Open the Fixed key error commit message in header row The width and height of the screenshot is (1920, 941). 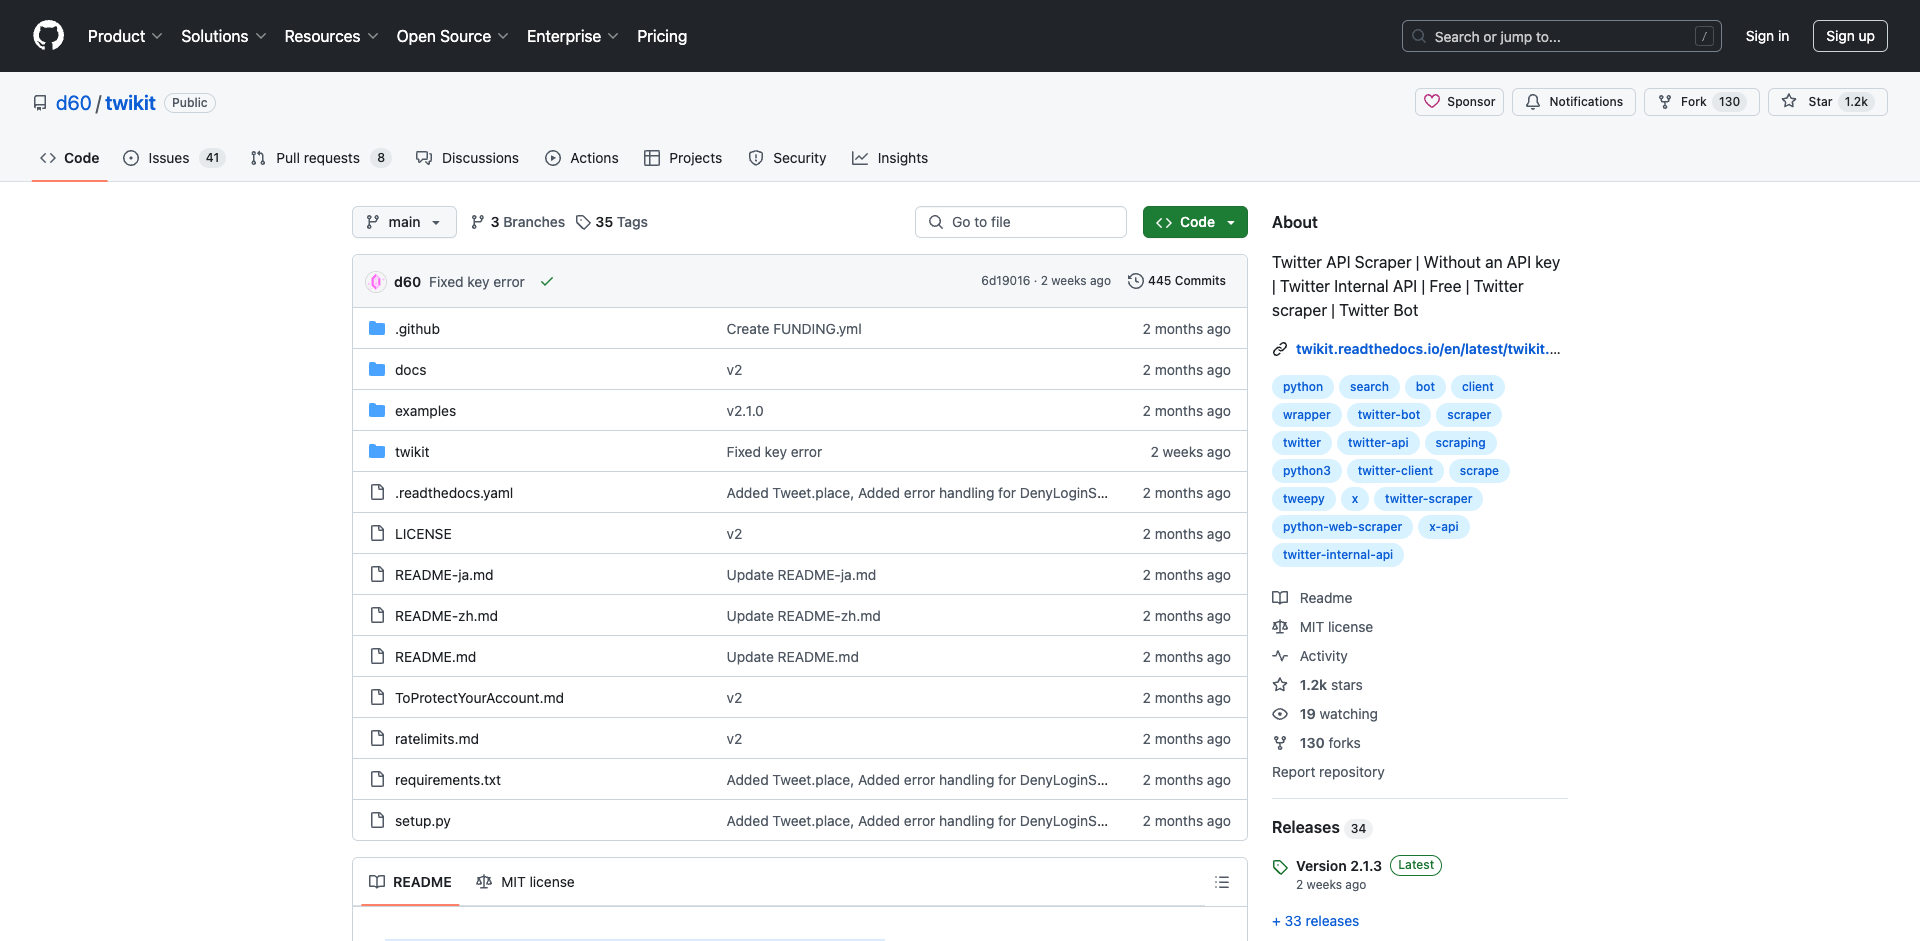pyautogui.click(x=477, y=282)
